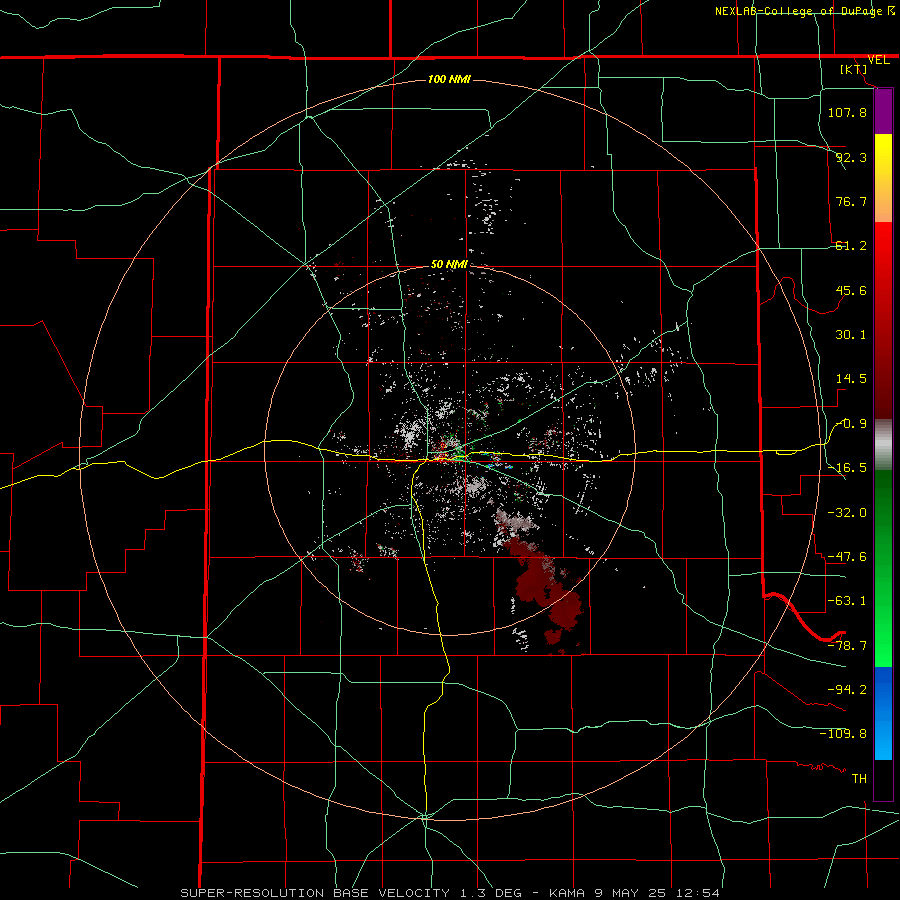This screenshot has width=900, height=900.
Task: Click the 45.6 velocity scale value
Action: 851,290
